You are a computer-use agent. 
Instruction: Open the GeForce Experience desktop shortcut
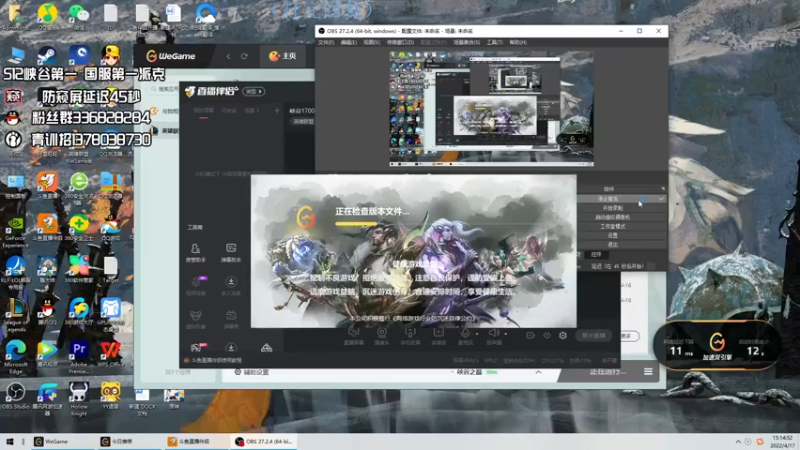(15, 230)
